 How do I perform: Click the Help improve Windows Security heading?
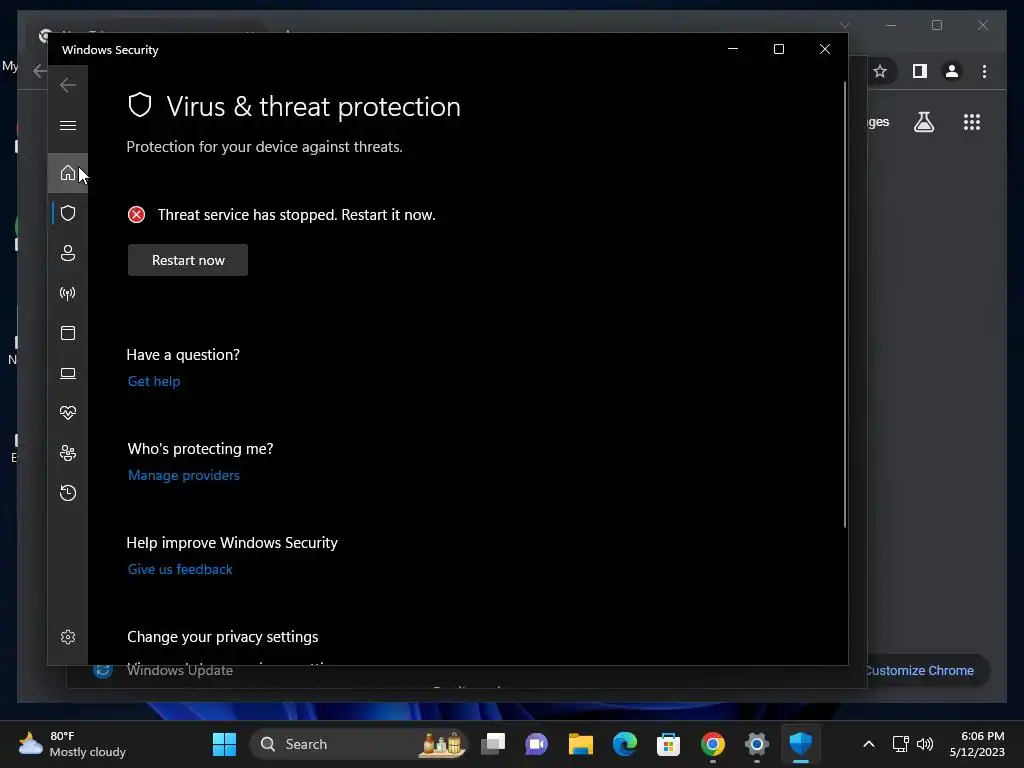point(232,543)
